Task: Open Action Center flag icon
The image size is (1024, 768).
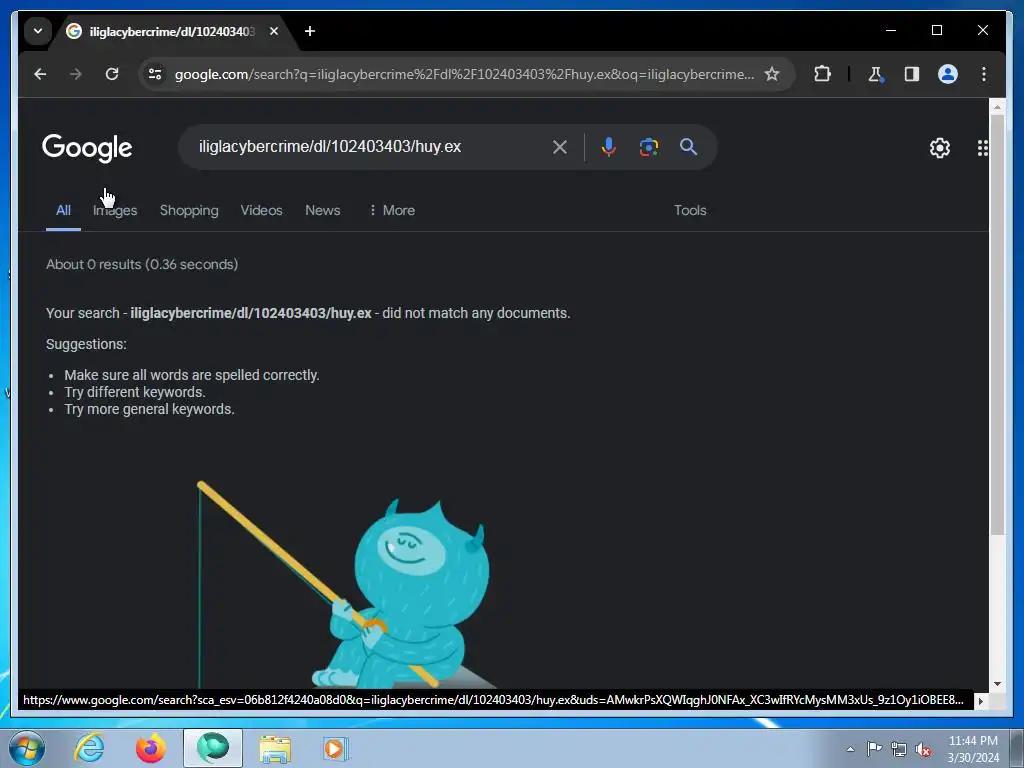Action: pos(874,748)
